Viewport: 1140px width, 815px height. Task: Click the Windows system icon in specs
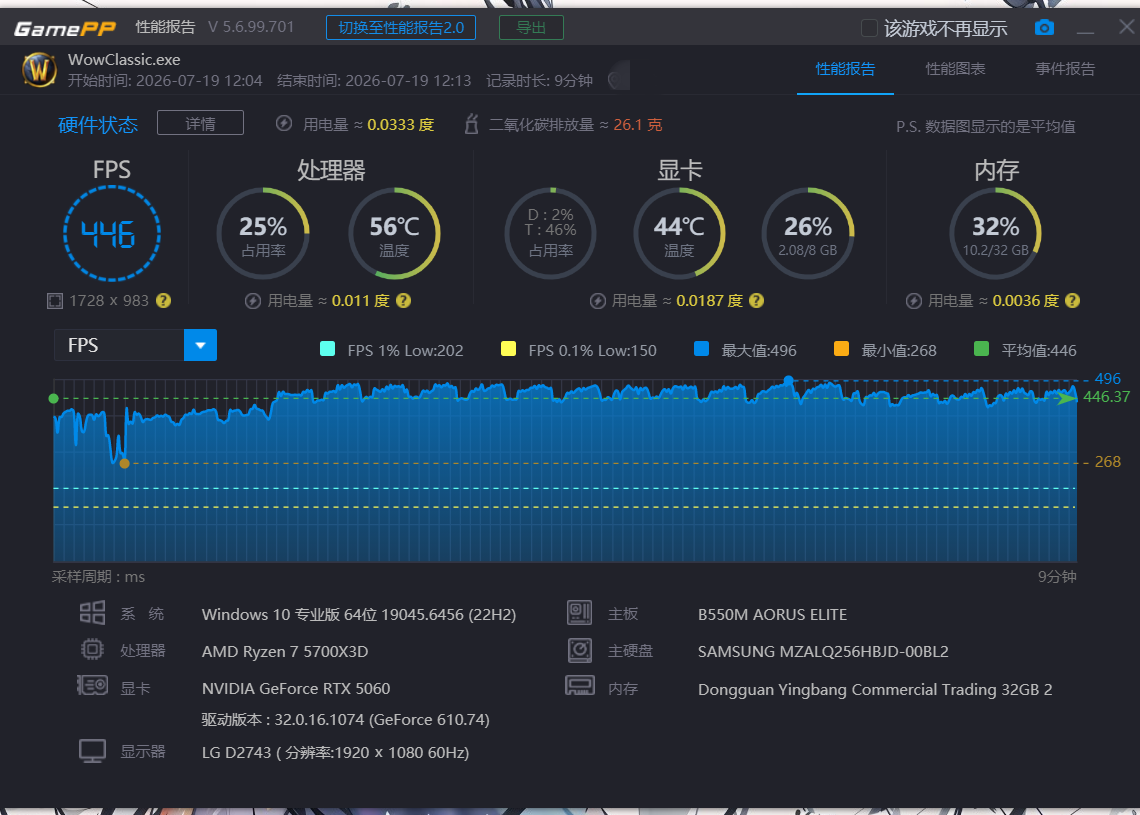pyautogui.click(x=92, y=613)
